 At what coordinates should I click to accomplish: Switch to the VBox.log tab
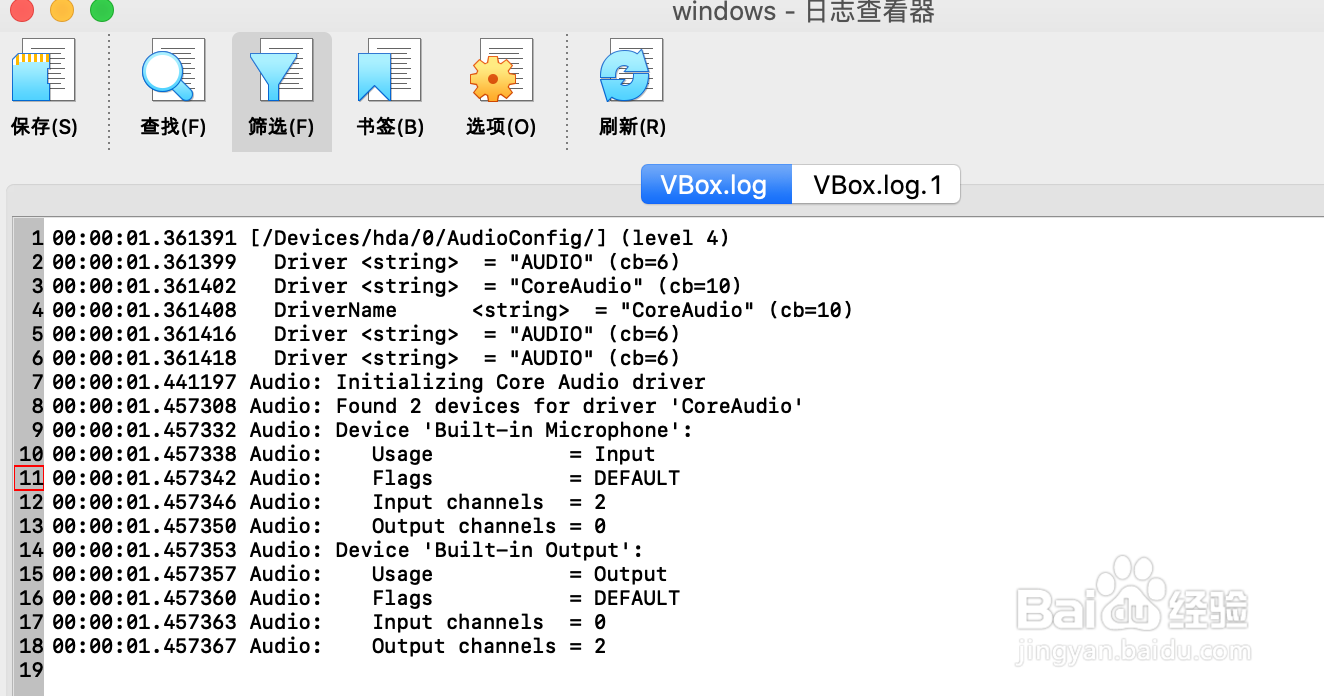pos(715,185)
